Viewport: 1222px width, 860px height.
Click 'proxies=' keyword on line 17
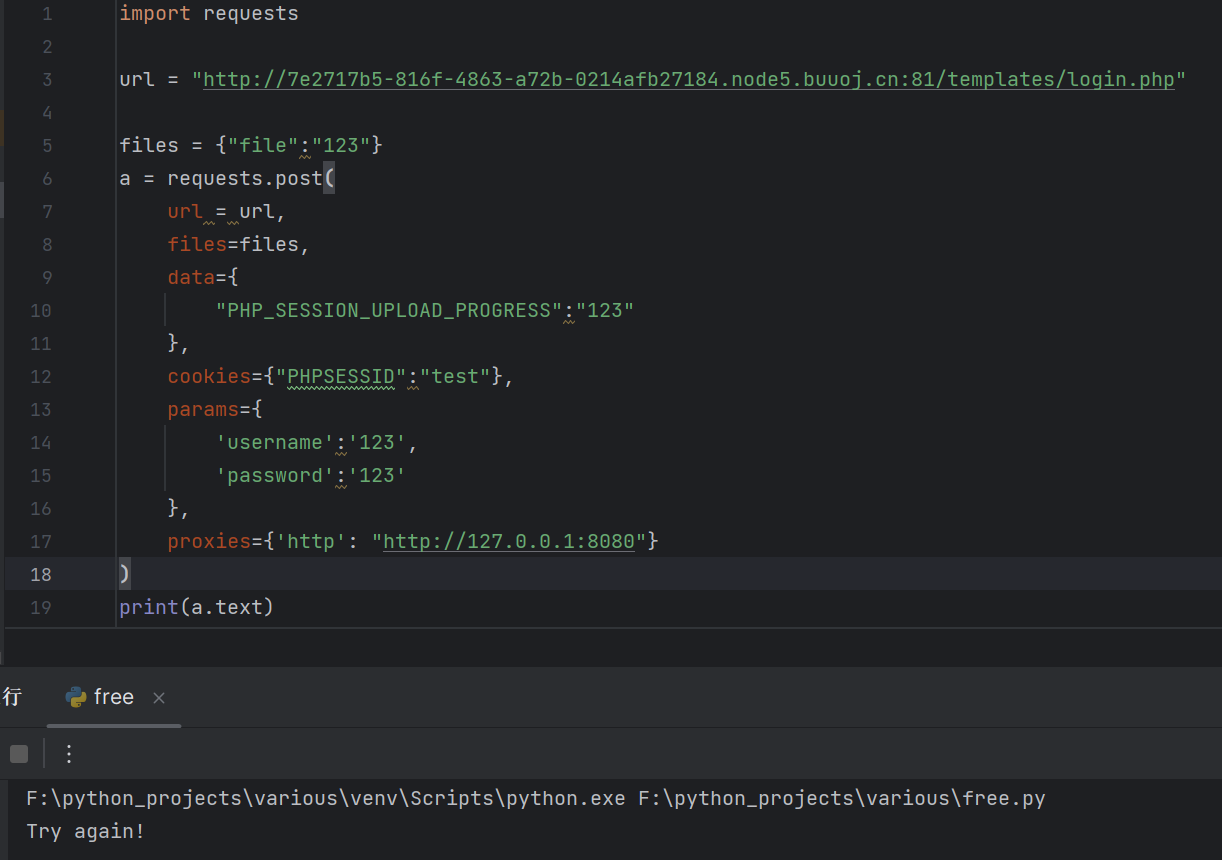point(215,541)
